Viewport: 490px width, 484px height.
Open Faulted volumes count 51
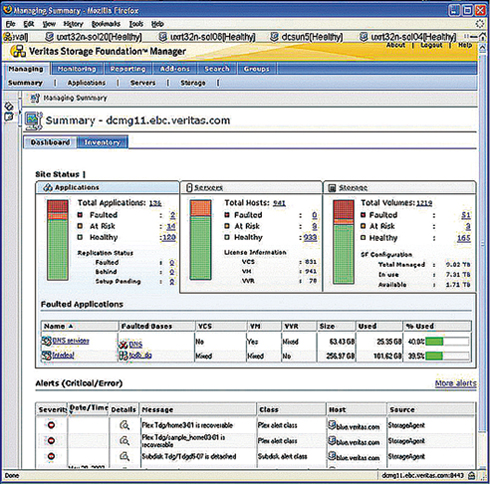pyautogui.click(x=466, y=215)
